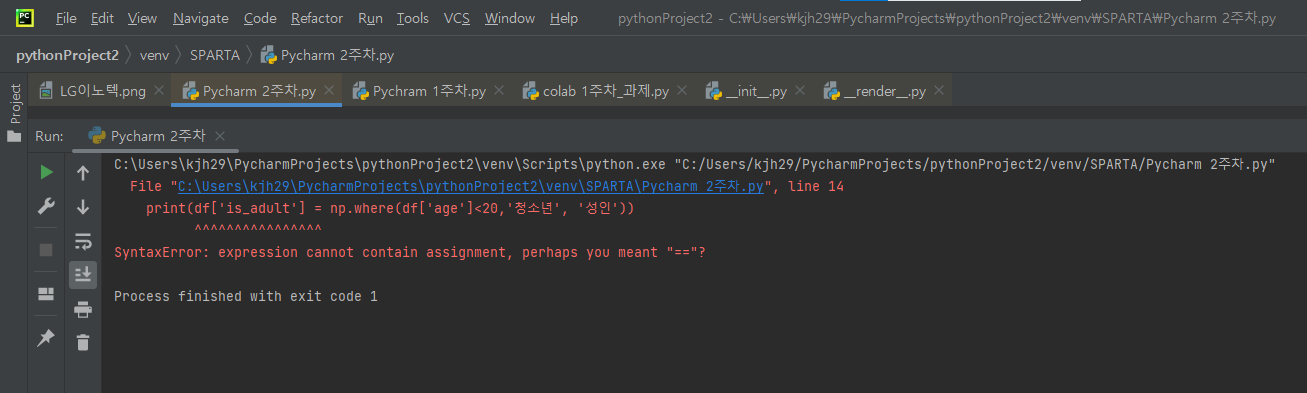Close the Pycharm 2주차.py editor tab
The width and height of the screenshot is (1307, 393).
click(328, 91)
